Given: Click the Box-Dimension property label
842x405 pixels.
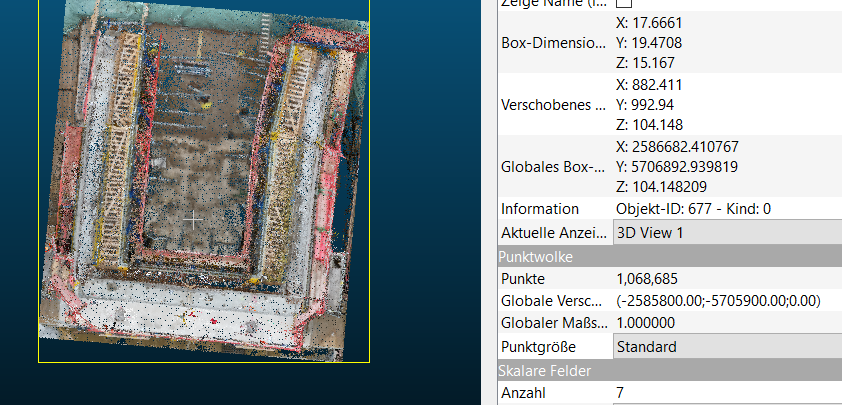Looking at the screenshot, I should point(553,44).
